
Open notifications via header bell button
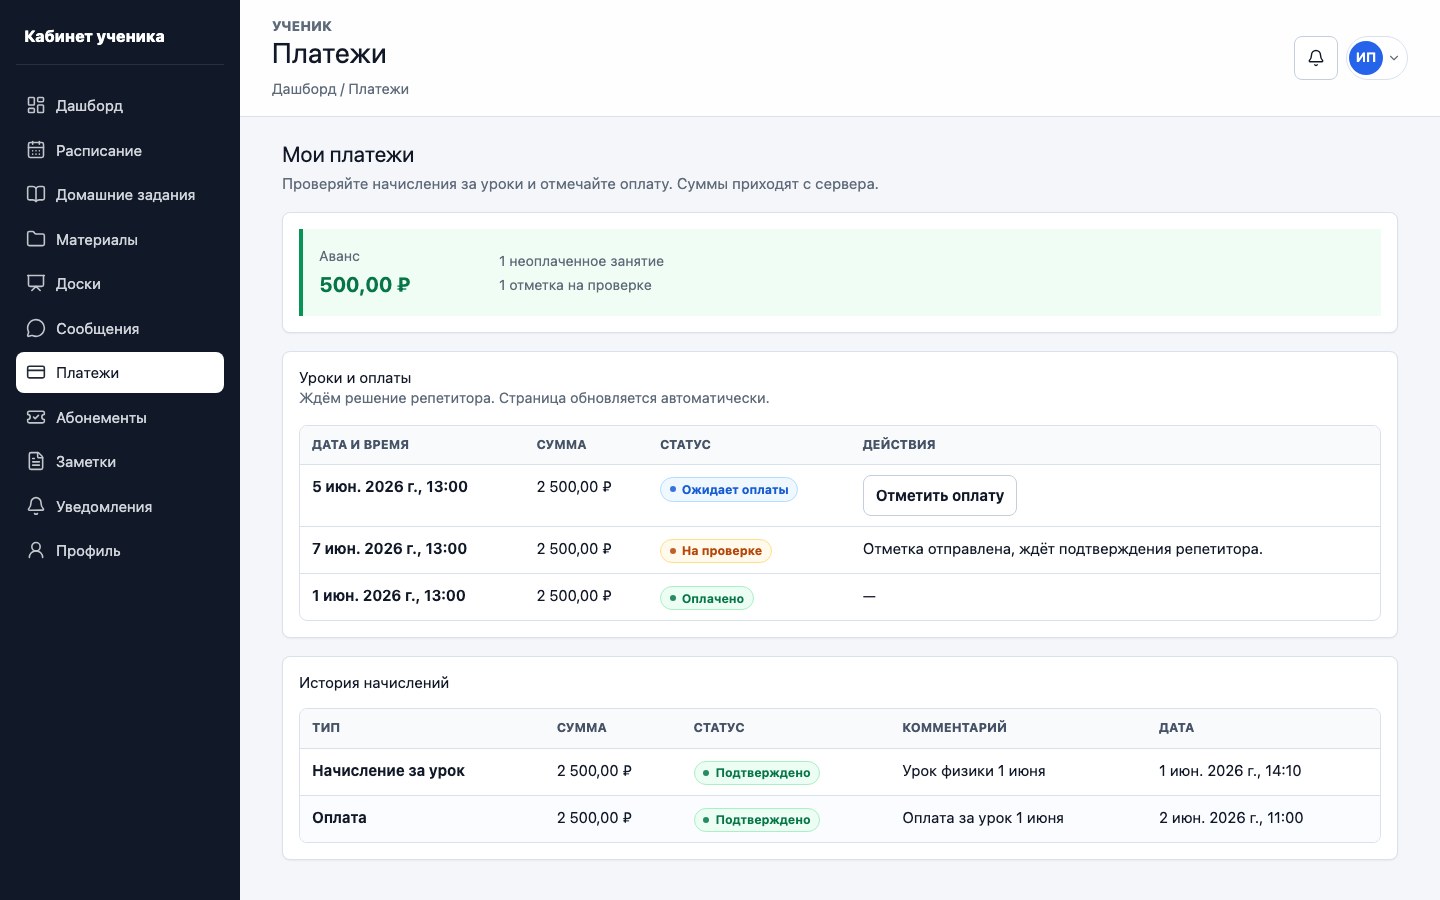(1316, 58)
